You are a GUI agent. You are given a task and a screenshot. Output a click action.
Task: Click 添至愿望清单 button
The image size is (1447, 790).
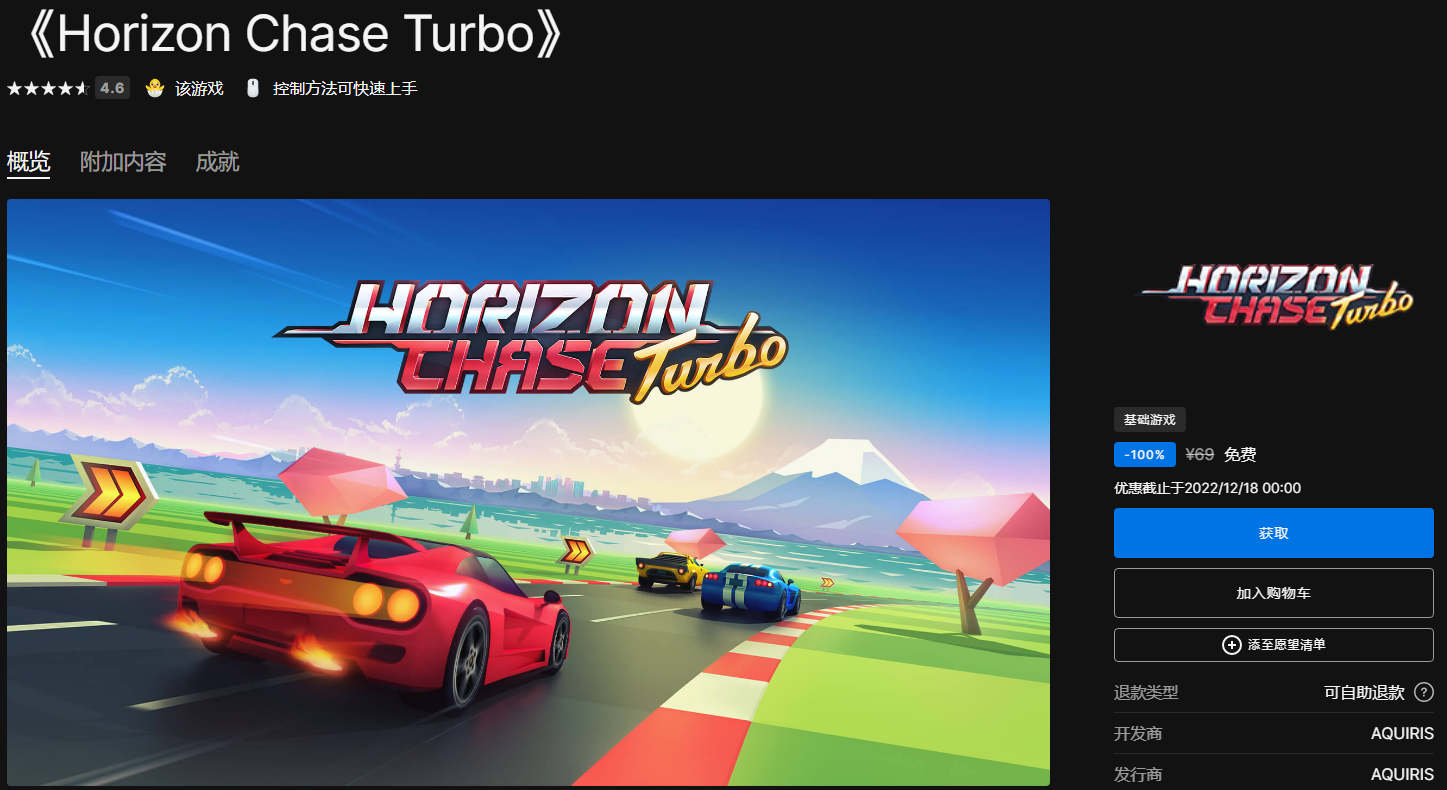point(1274,645)
